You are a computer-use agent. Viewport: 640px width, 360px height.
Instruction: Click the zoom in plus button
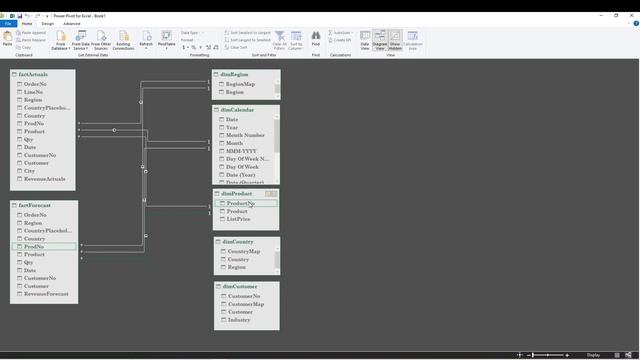[x=567, y=355]
